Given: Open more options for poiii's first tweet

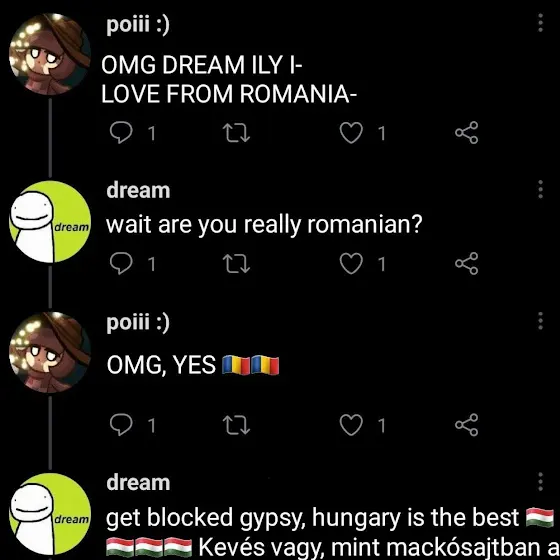Looking at the screenshot, I should tap(540, 23).
